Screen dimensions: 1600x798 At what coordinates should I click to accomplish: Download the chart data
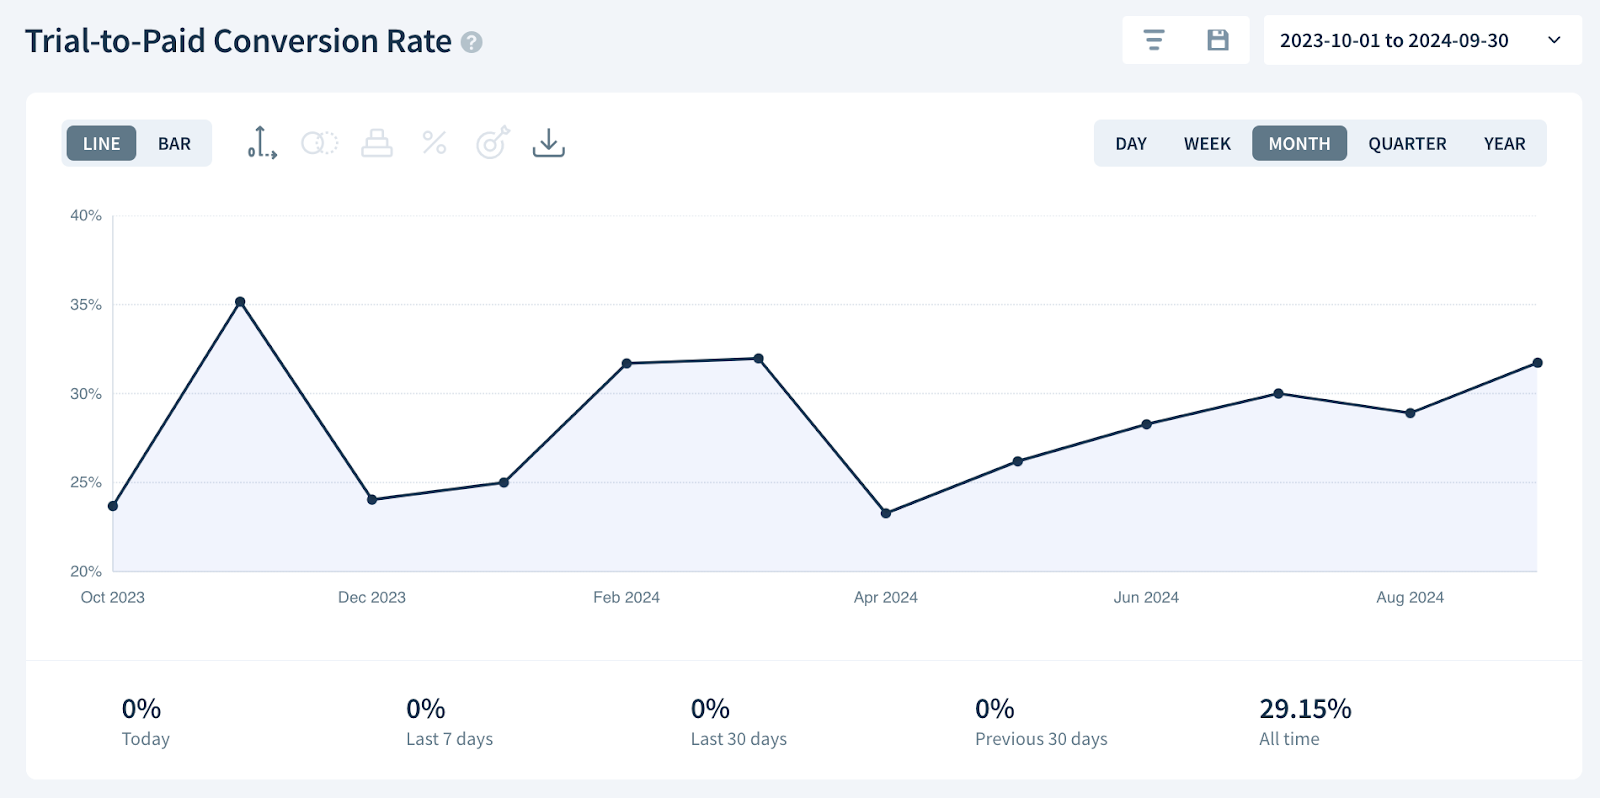click(548, 143)
